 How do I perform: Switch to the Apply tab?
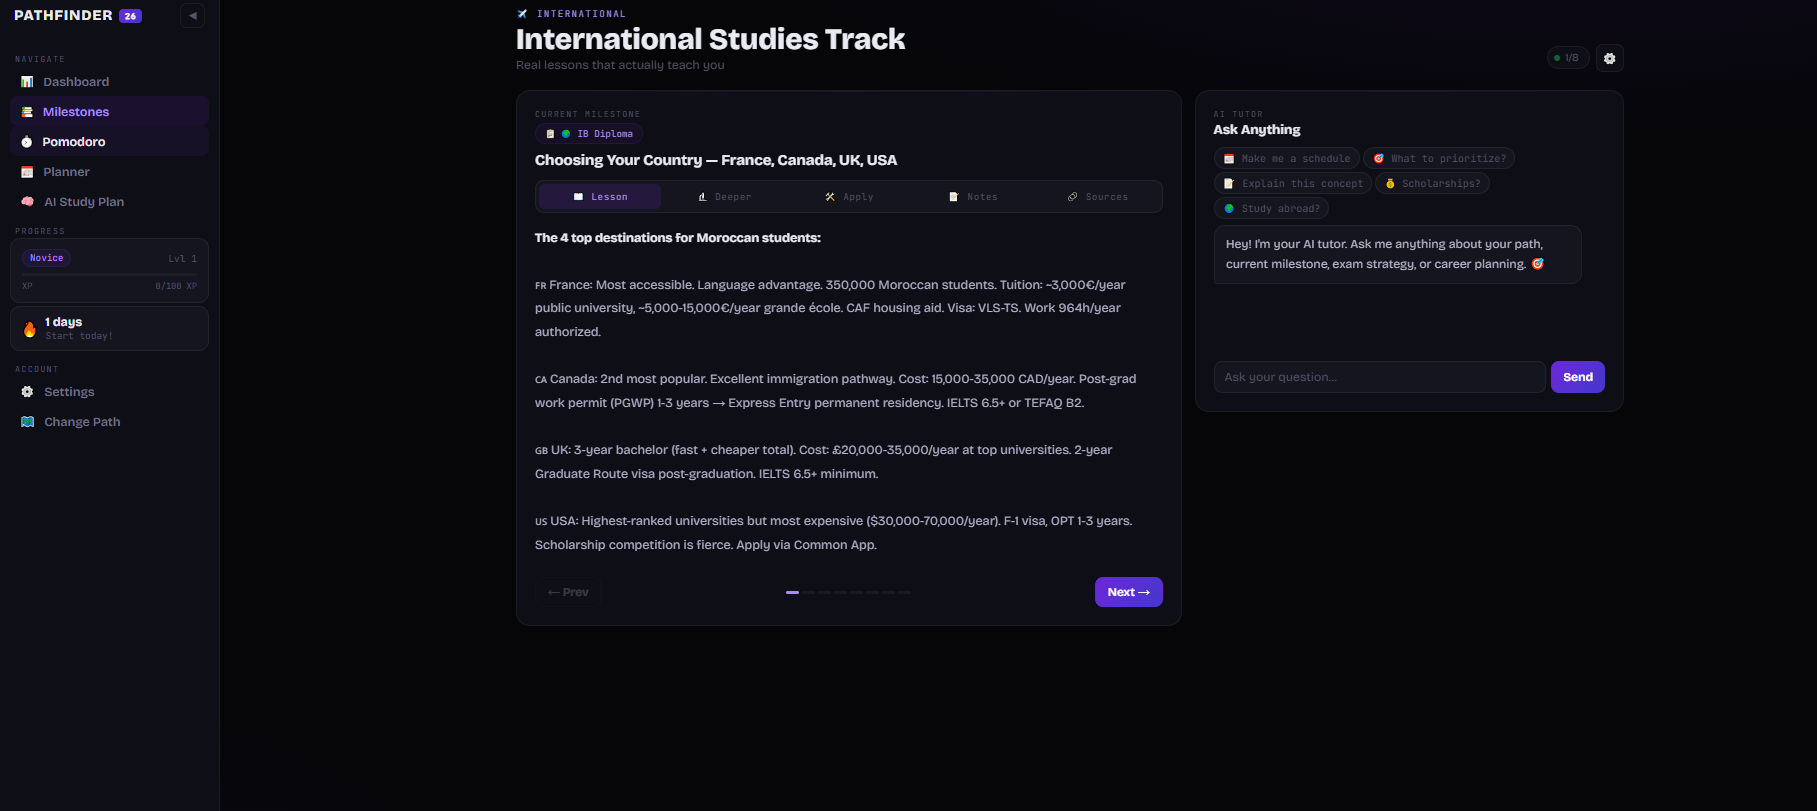(x=849, y=197)
